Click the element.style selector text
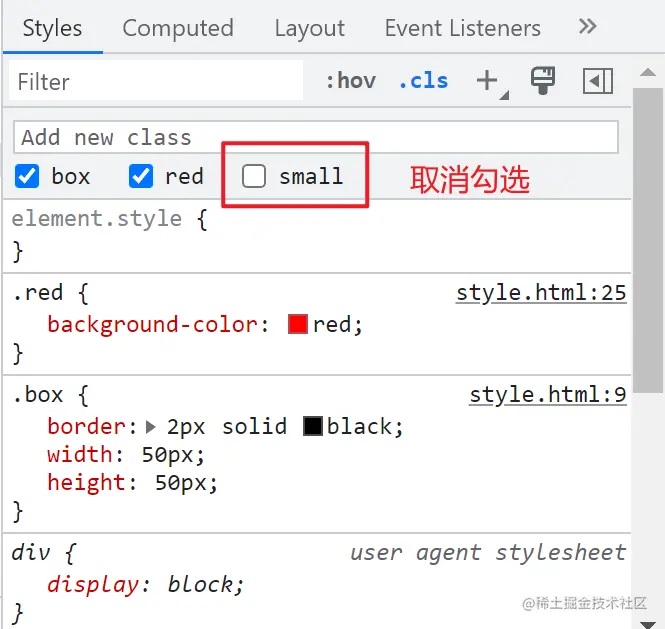665x629 pixels. (x=97, y=219)
